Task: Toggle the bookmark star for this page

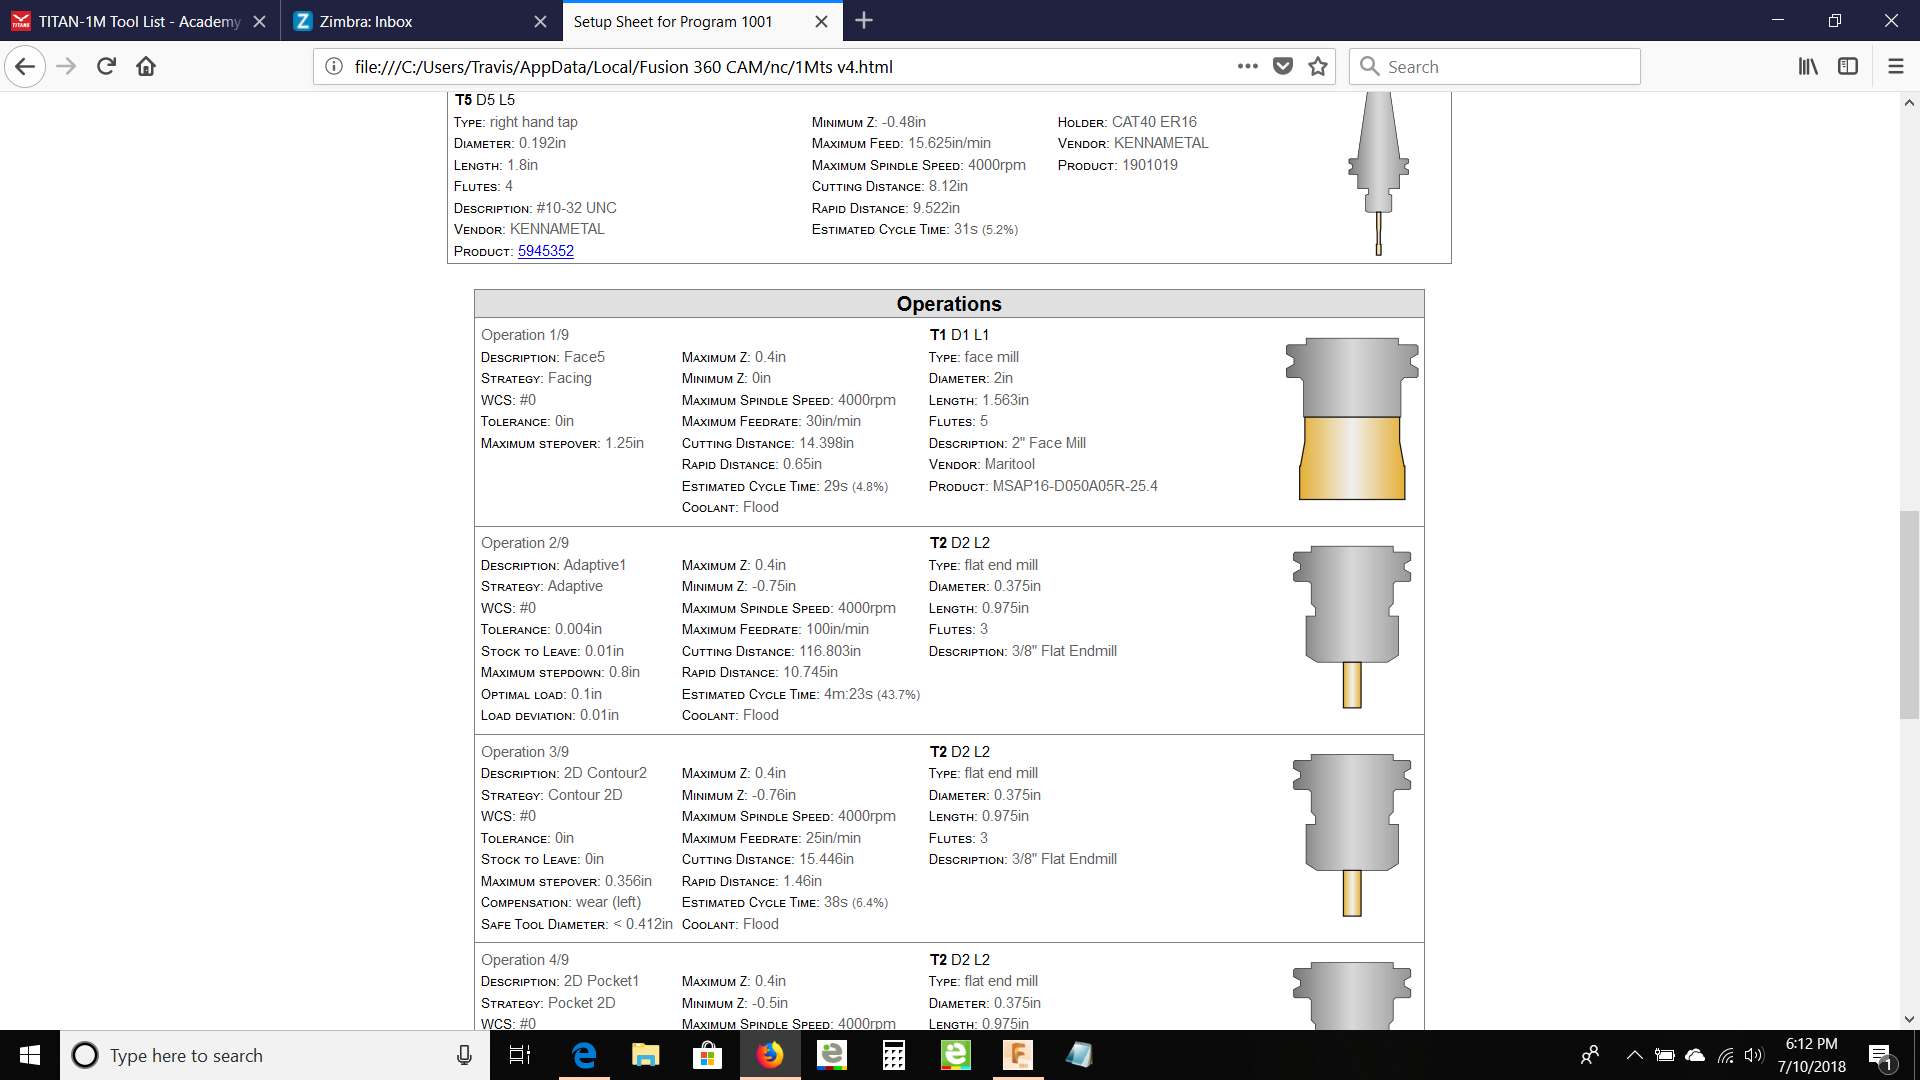Action: point(1317,66)
